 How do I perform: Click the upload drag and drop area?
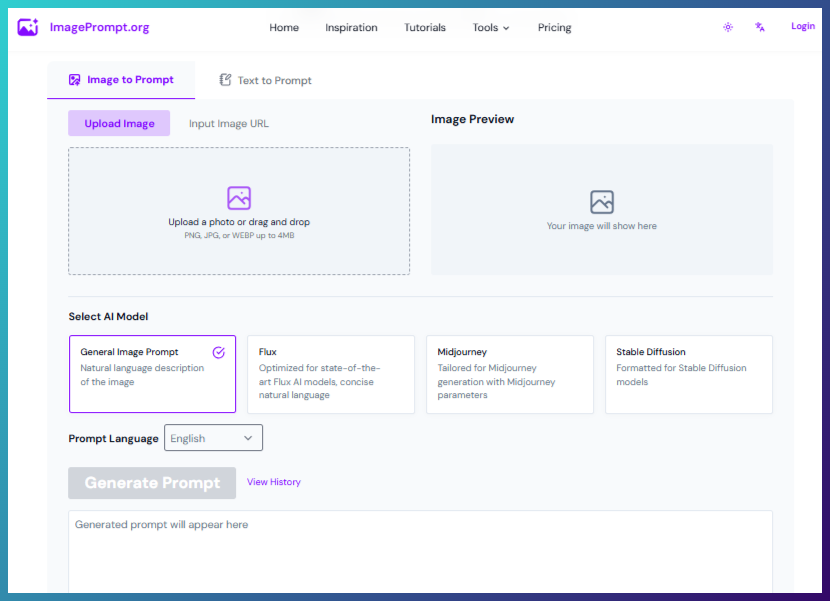pos(239,211)
